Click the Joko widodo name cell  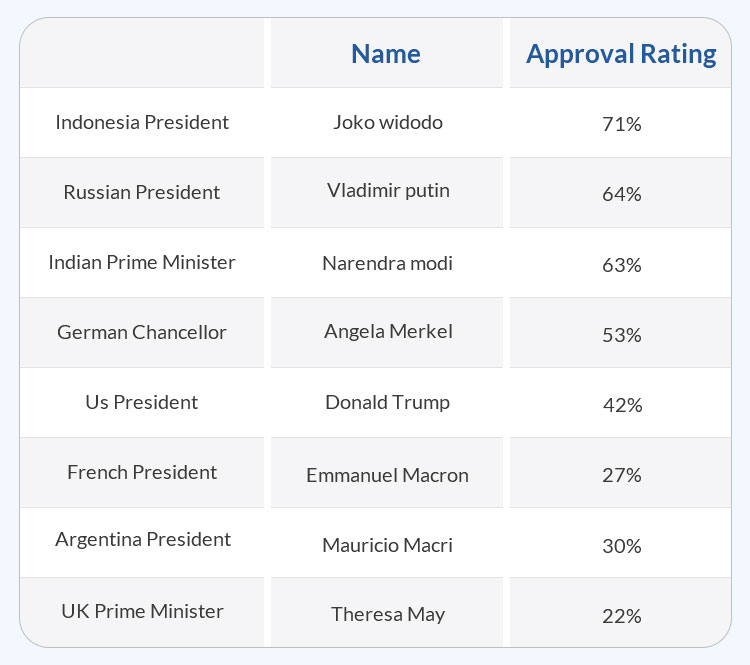coord(388,123)
